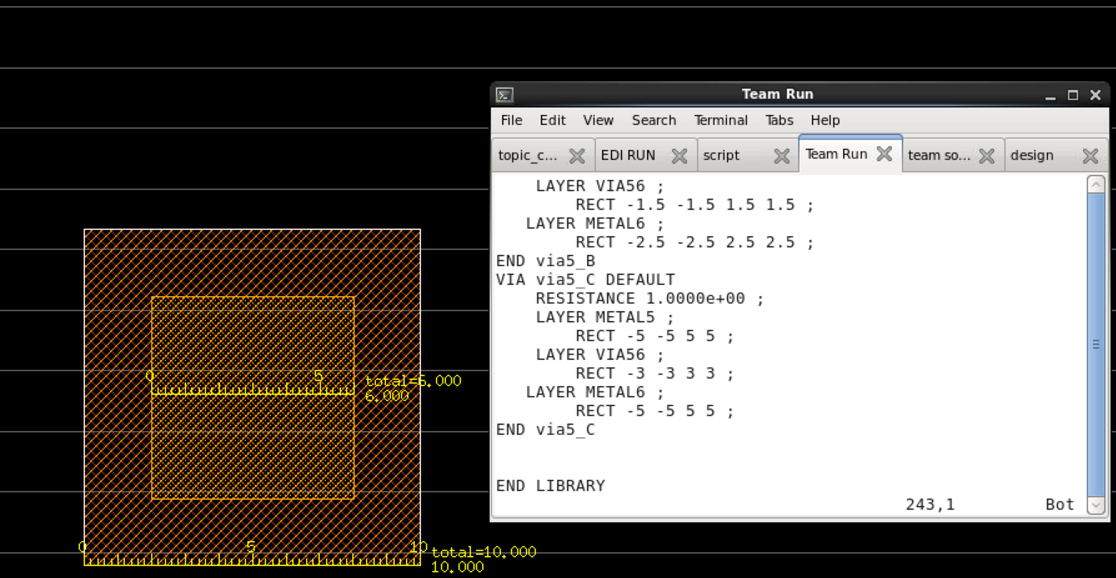Open the Terminal menu
Image resolution: width=1116 pixels, height=578 pixels.
pyautogui.click(x=721, y=120)
